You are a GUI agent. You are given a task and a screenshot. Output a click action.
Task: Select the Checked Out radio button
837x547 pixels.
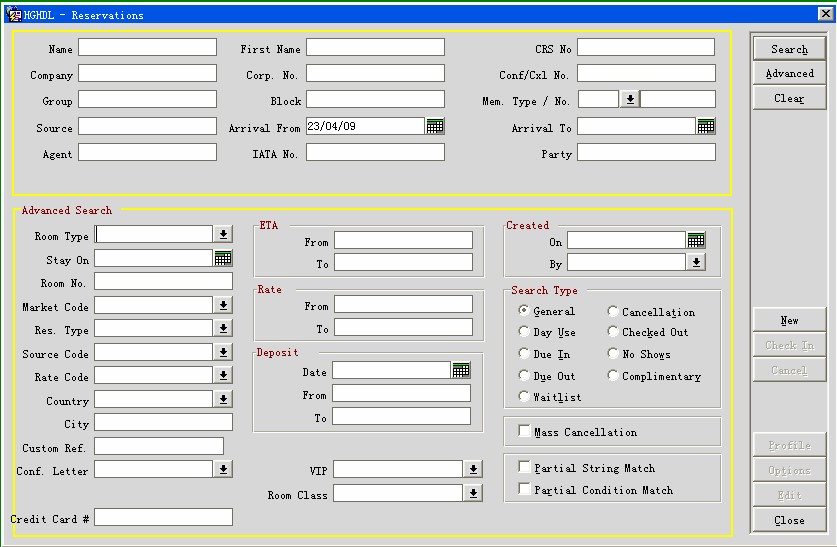click(x=613, y=331)
